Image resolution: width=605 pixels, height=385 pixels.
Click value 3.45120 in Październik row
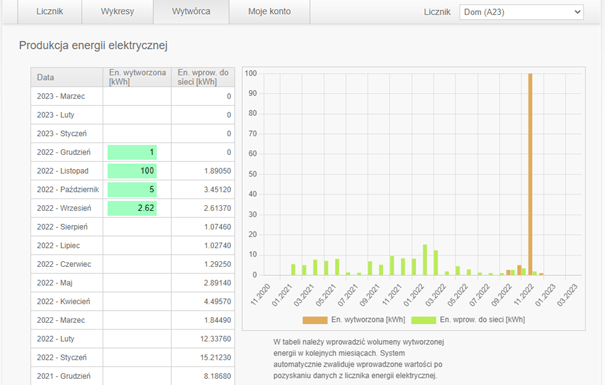(218, 189)
